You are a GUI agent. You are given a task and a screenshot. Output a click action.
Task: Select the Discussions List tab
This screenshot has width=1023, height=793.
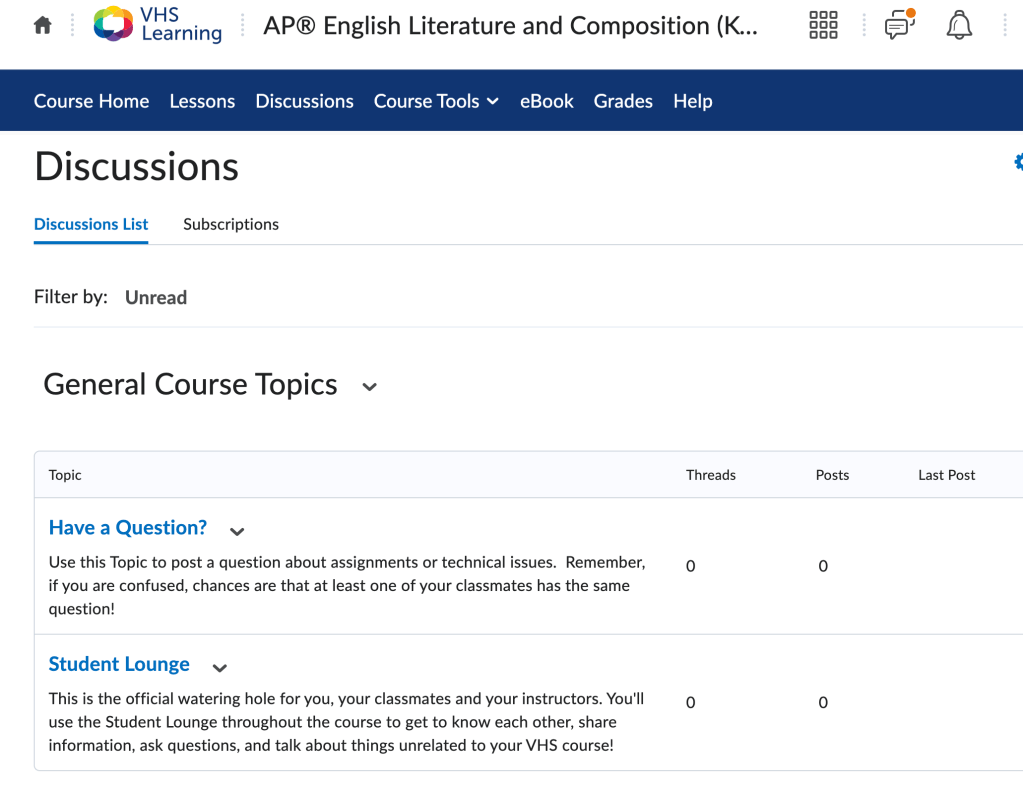(x=91, y=224)
